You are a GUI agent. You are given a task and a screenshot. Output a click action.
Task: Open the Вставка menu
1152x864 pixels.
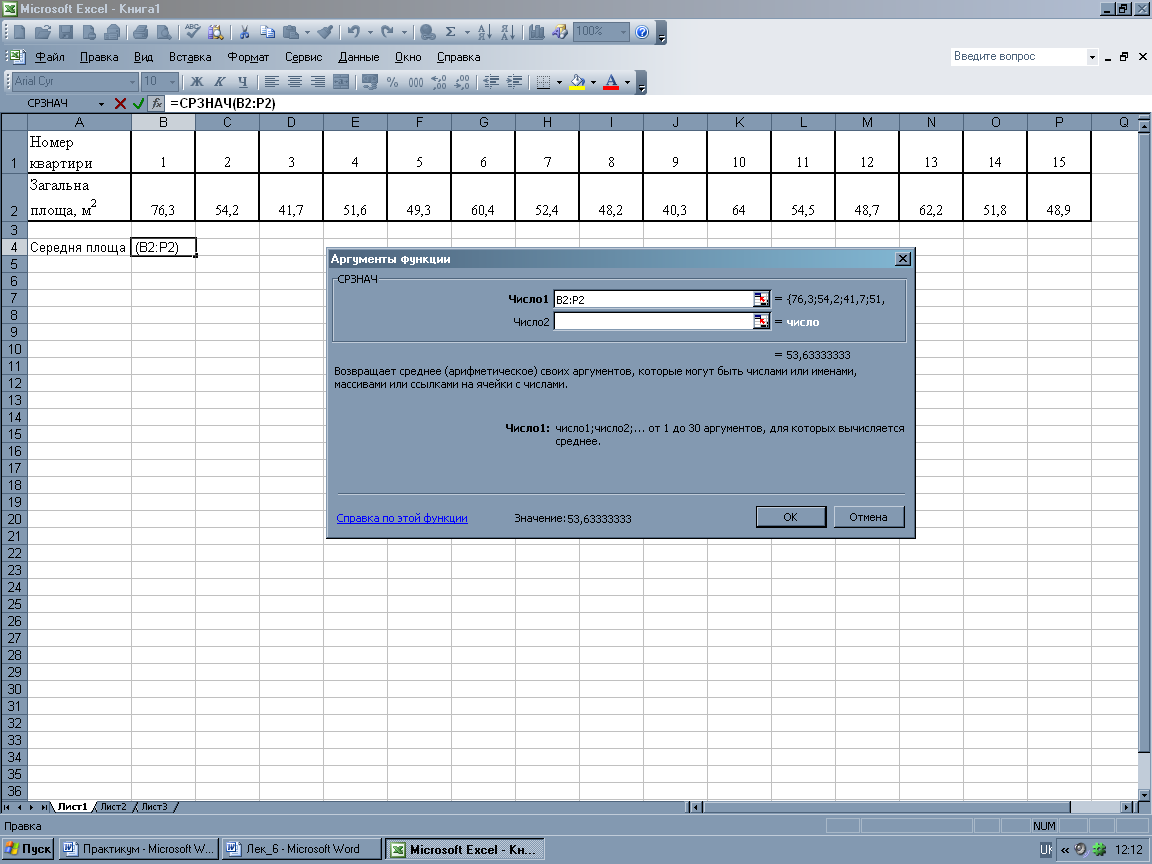pyautogui.click(x=190, y=57)
